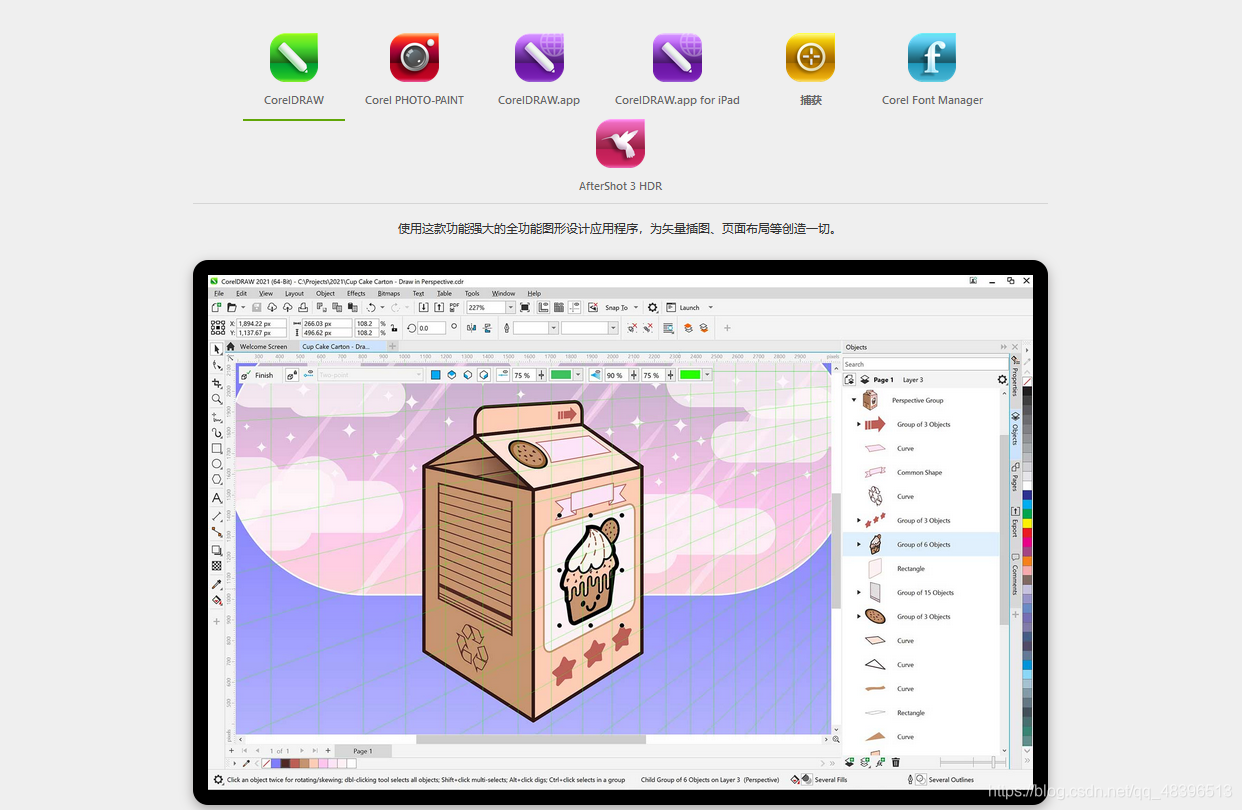Toggle full-screen preview button

click(525, 307)
